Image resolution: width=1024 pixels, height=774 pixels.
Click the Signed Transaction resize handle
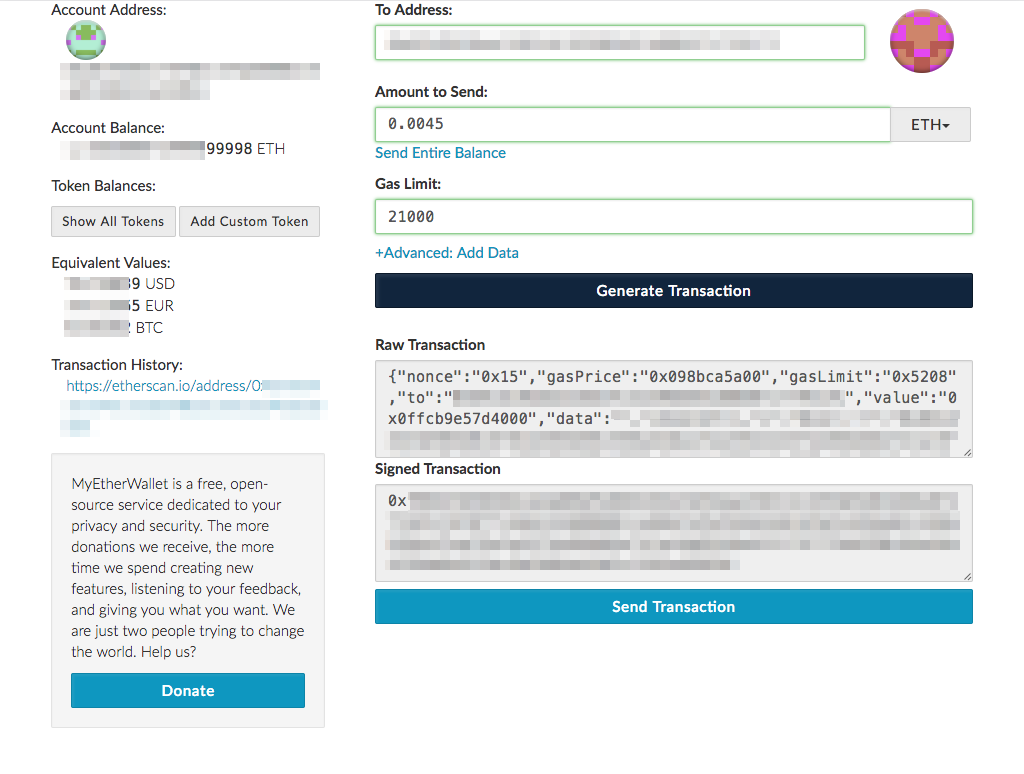coord(967,577)
